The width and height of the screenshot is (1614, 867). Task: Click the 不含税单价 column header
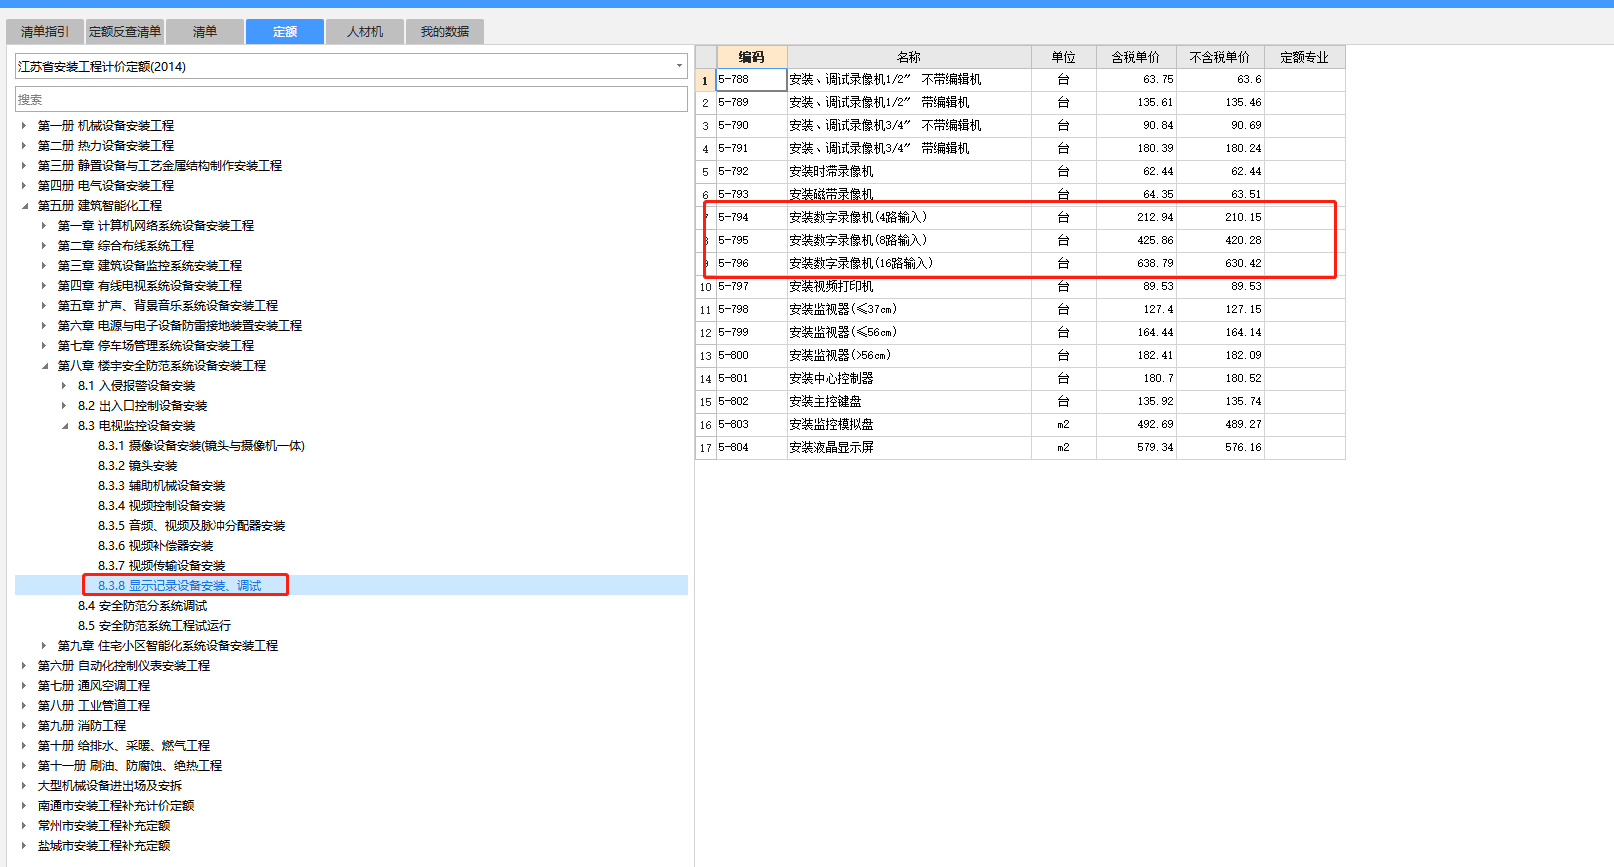[x=1220, y=57]
